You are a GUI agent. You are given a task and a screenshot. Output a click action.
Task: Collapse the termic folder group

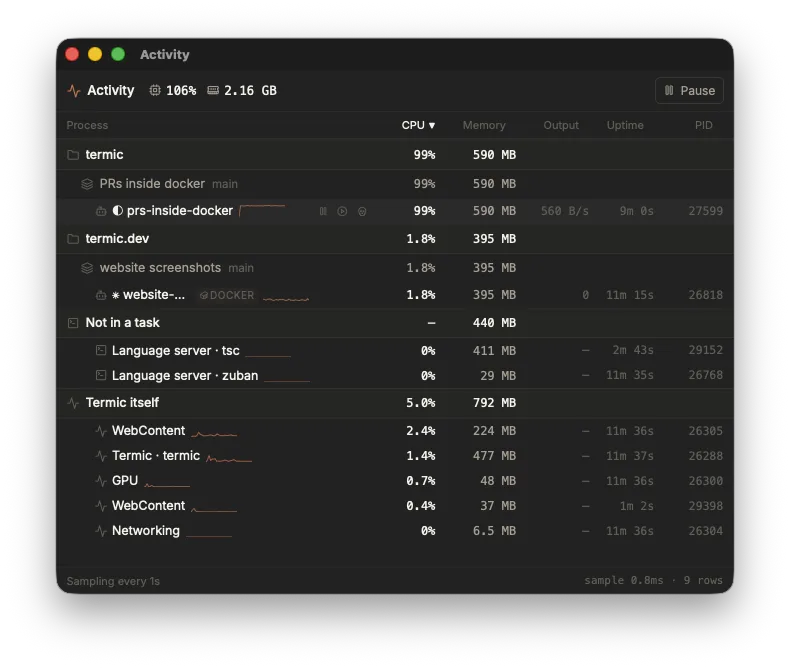[x=395, y=155]
